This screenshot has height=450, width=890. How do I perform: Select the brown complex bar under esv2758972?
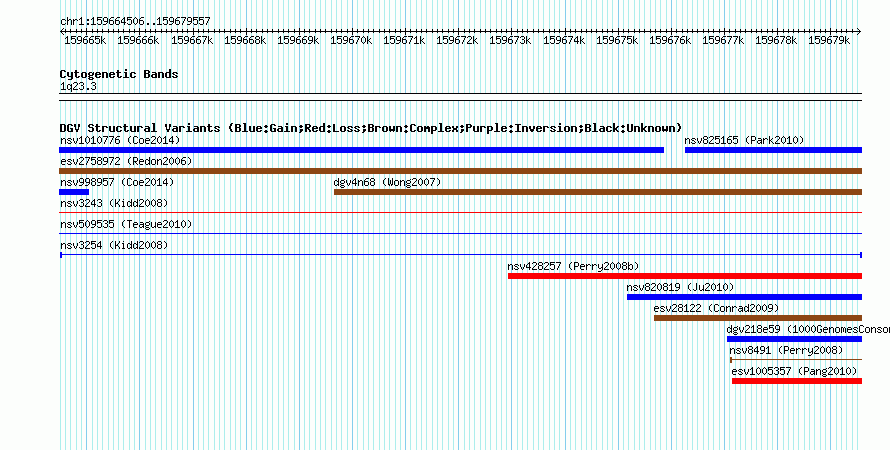(460, 171)
